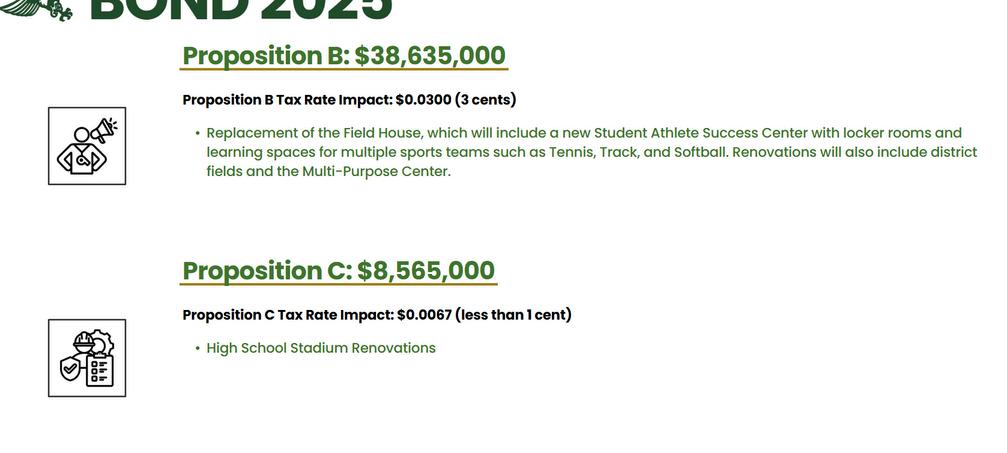Viewport: 1007px width, 453px height.
Task: Click the BOND 2025 page title
Action: point(241,10)
